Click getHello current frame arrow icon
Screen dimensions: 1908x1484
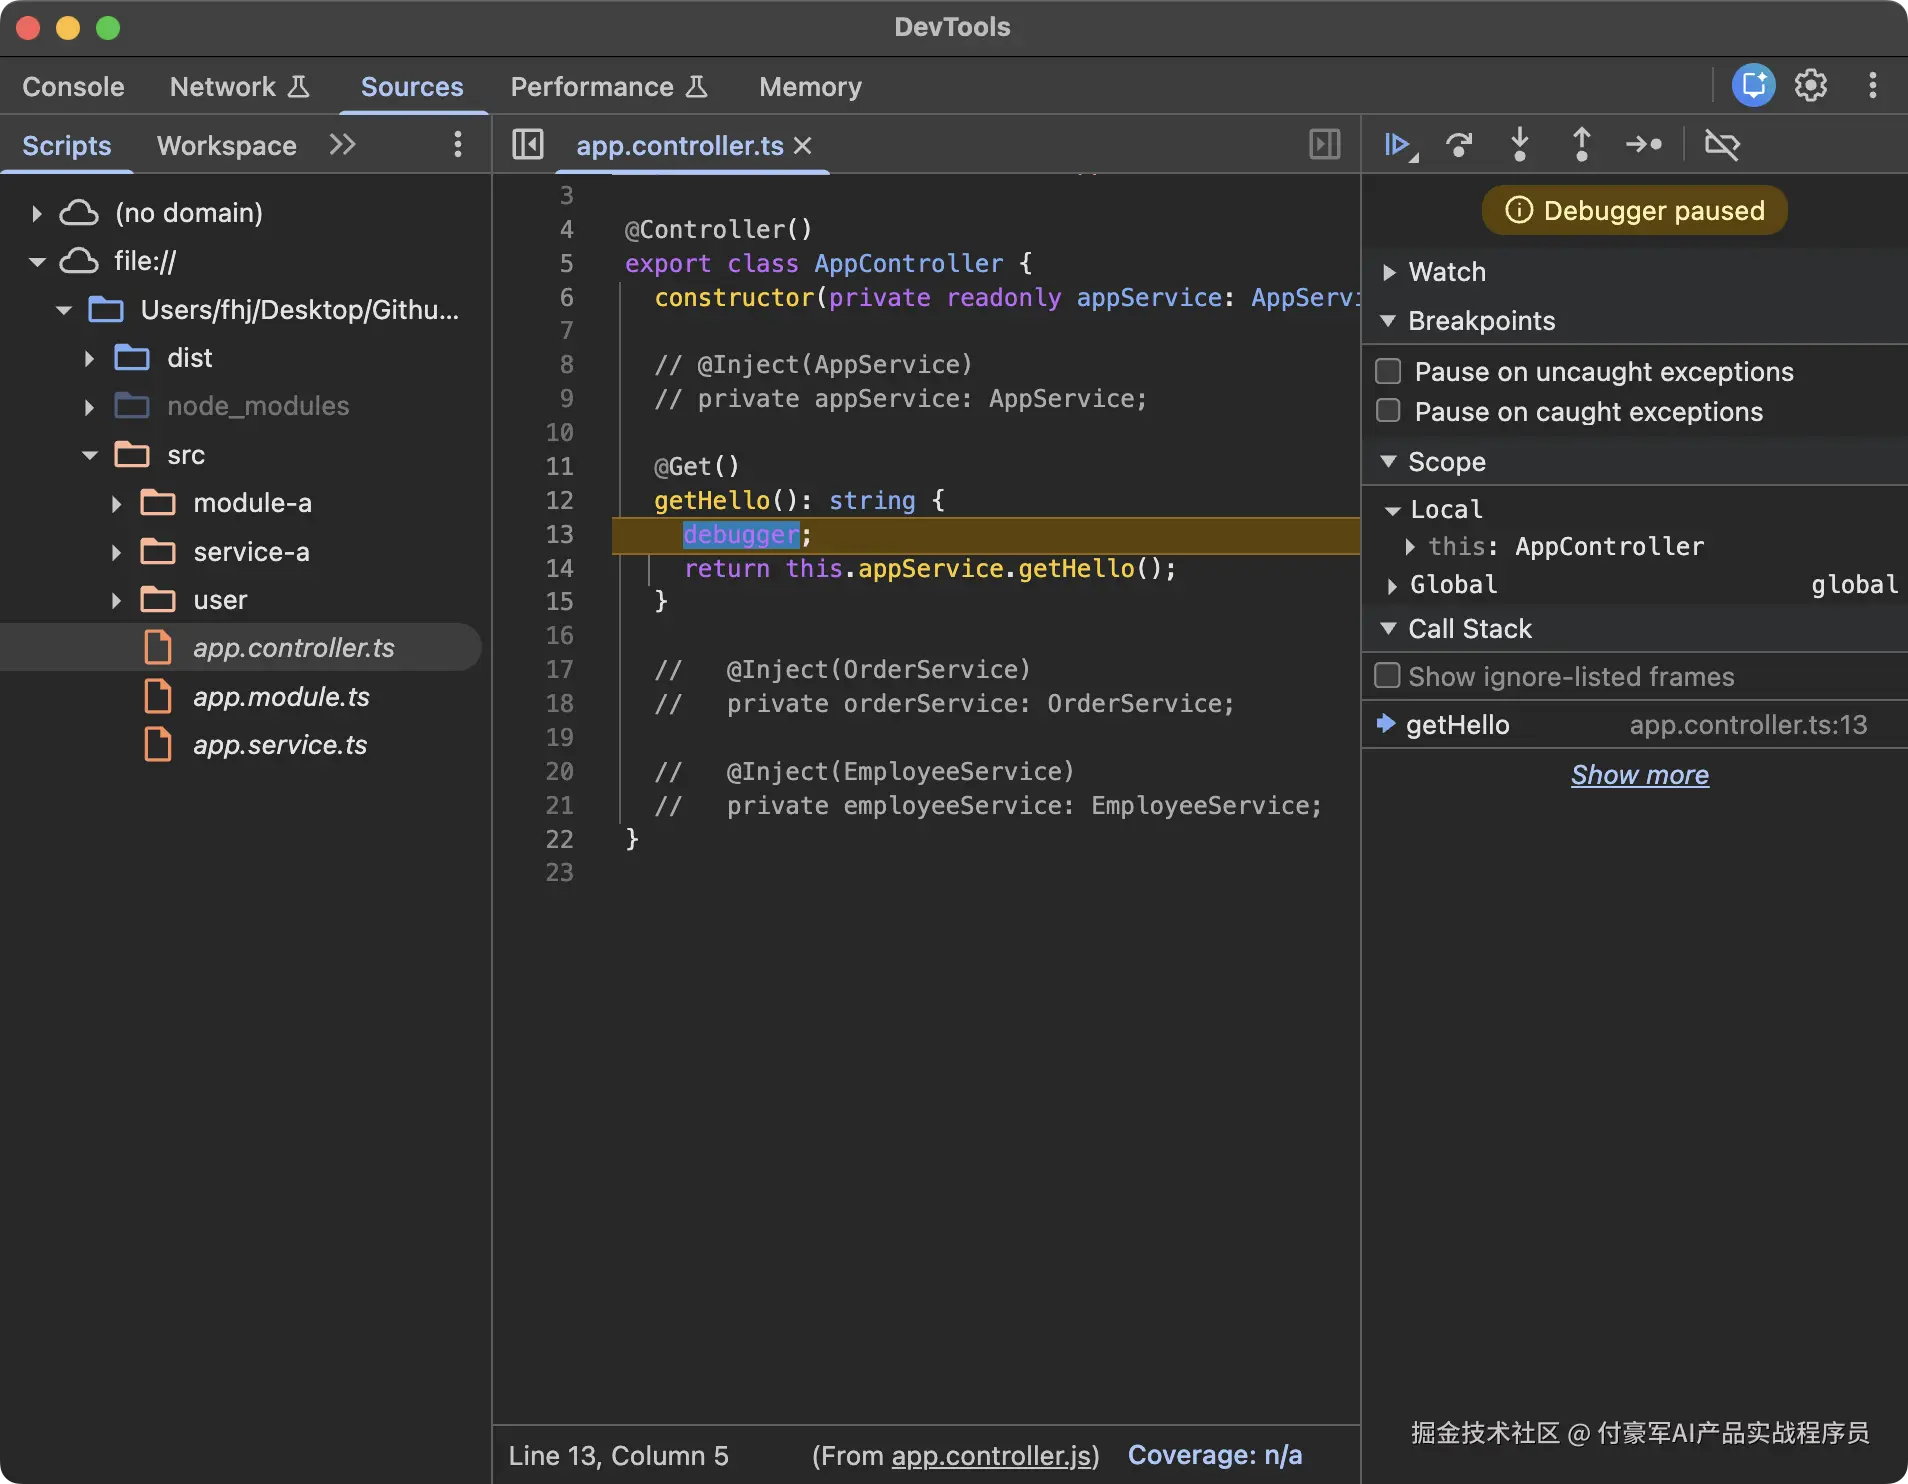pos(1385,724)
